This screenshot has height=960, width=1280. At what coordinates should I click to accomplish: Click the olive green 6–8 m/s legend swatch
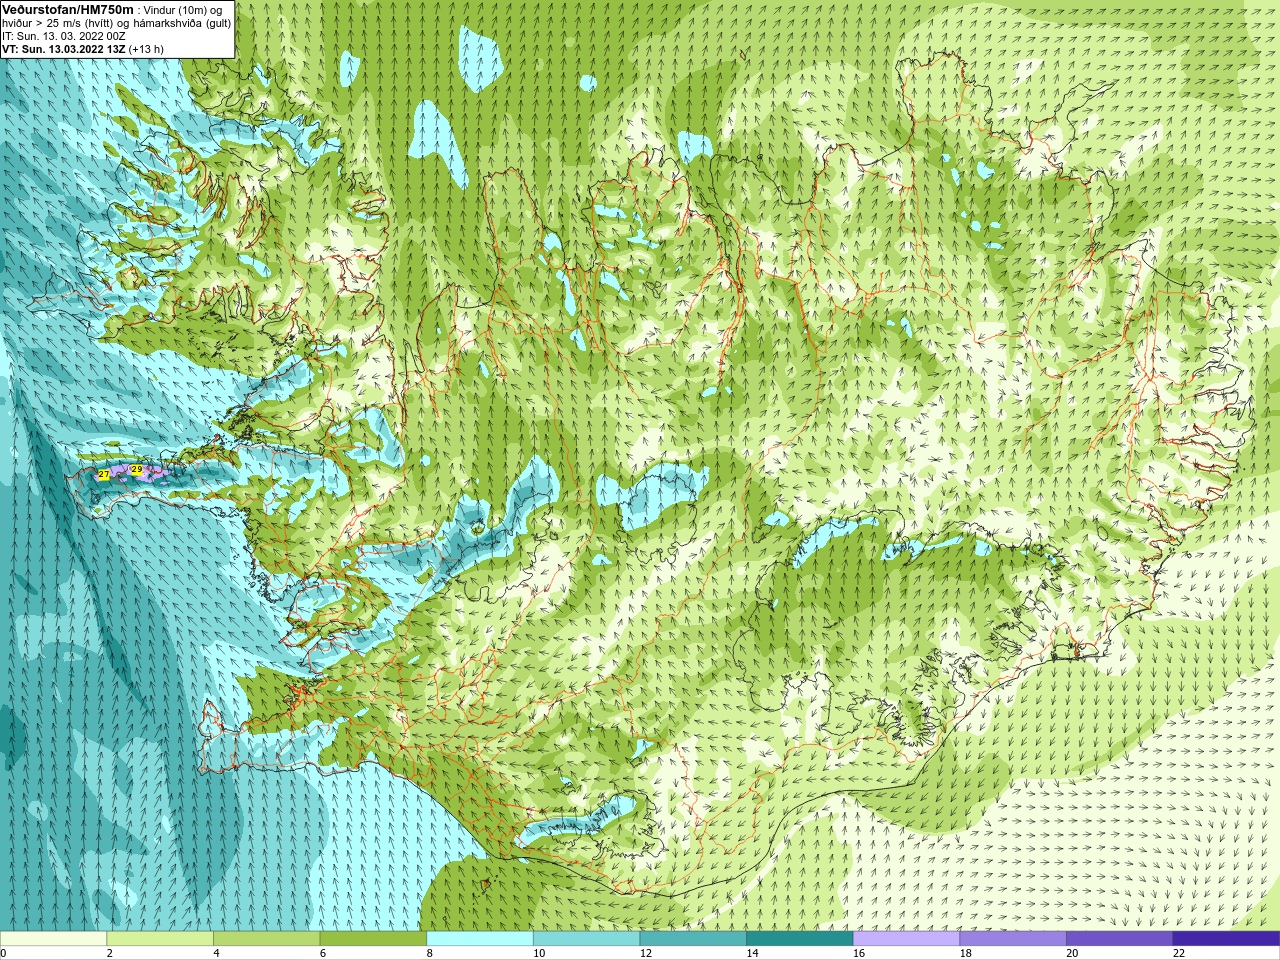[x=373, y=939]
